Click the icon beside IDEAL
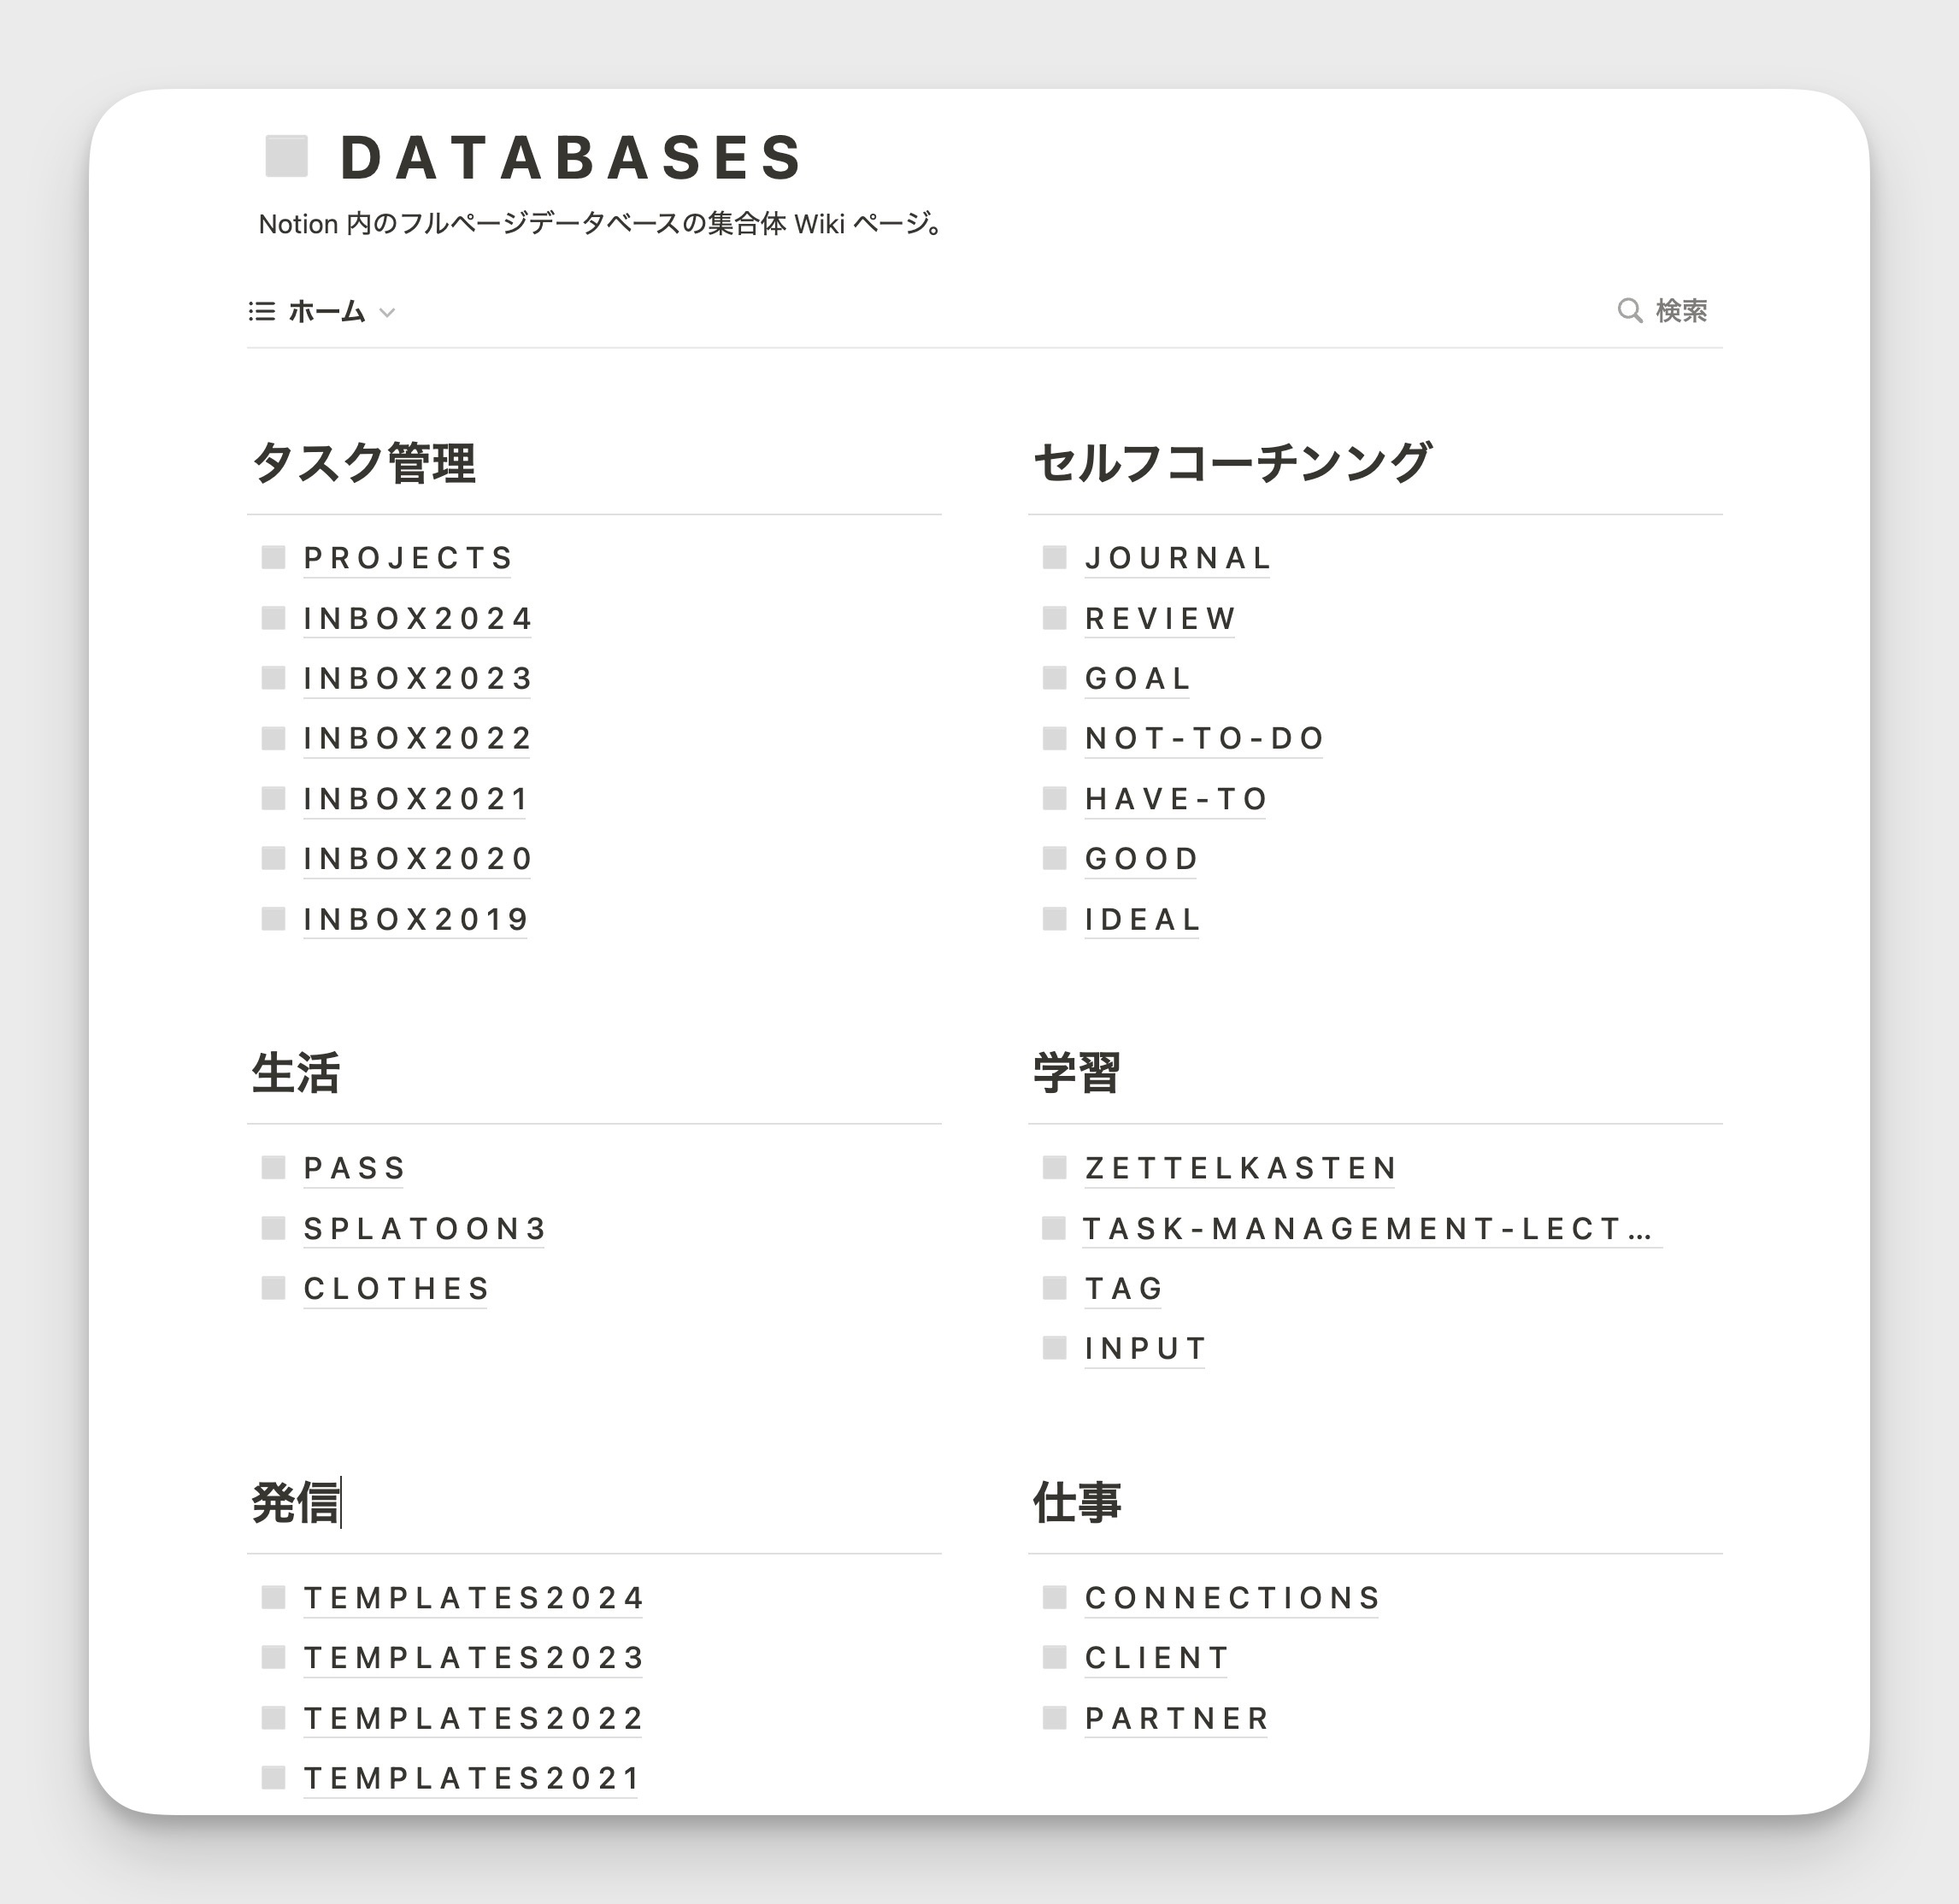 (x=1055, y=919)
